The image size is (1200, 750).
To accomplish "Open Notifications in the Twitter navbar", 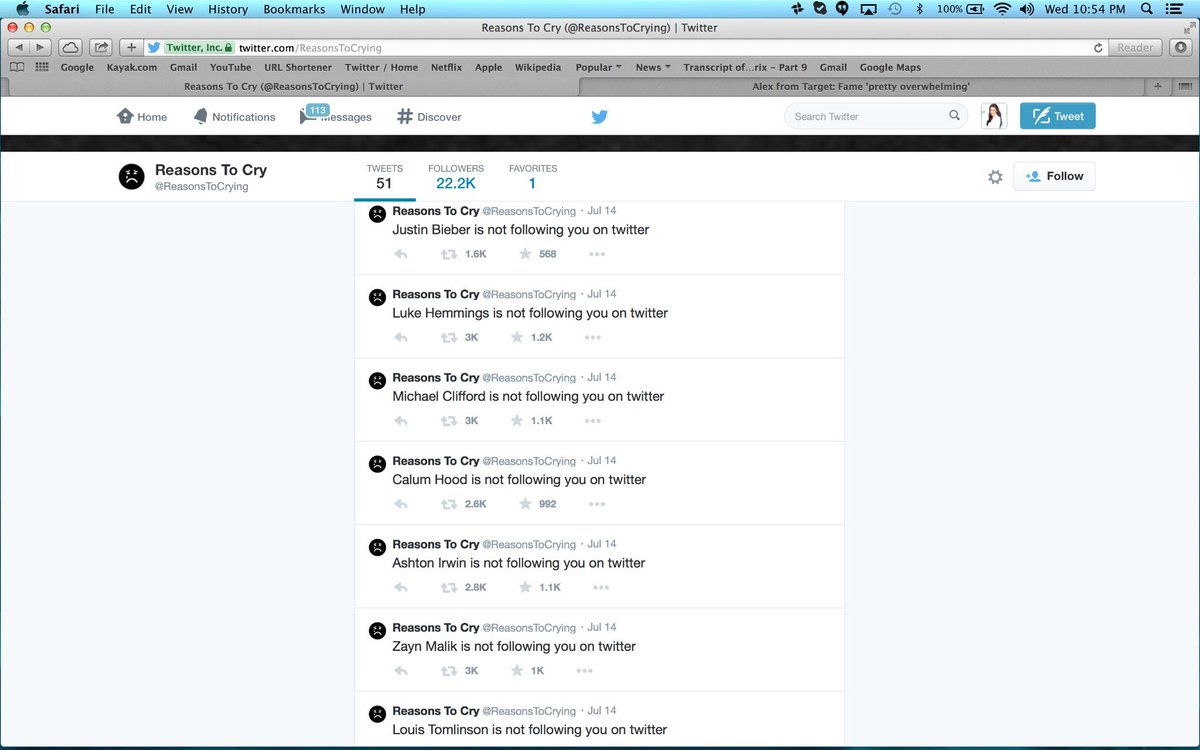I will pos(232,117).
